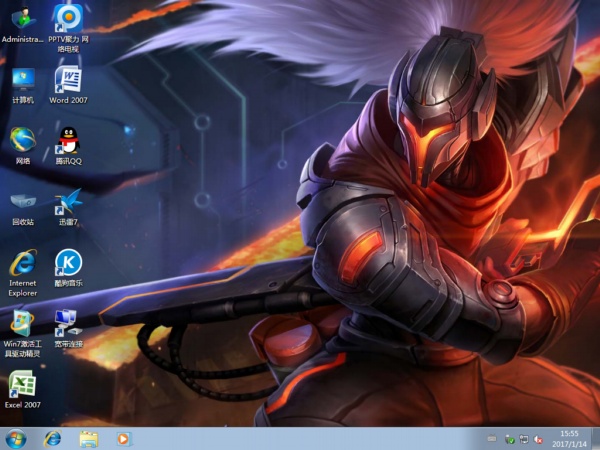Click the Show Desktop strip beside the clock
This screenshot has height=450, width=600.
coord(595,439)
